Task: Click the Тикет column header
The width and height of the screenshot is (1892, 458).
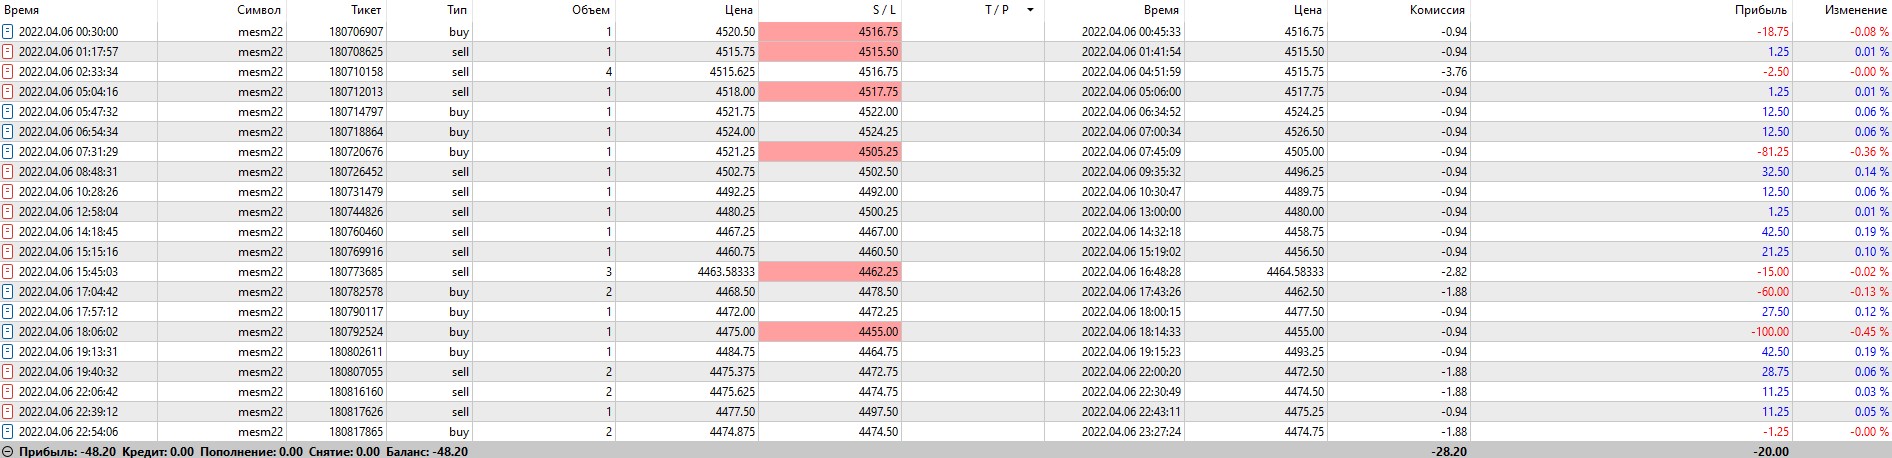Action: tap(366, 10)
